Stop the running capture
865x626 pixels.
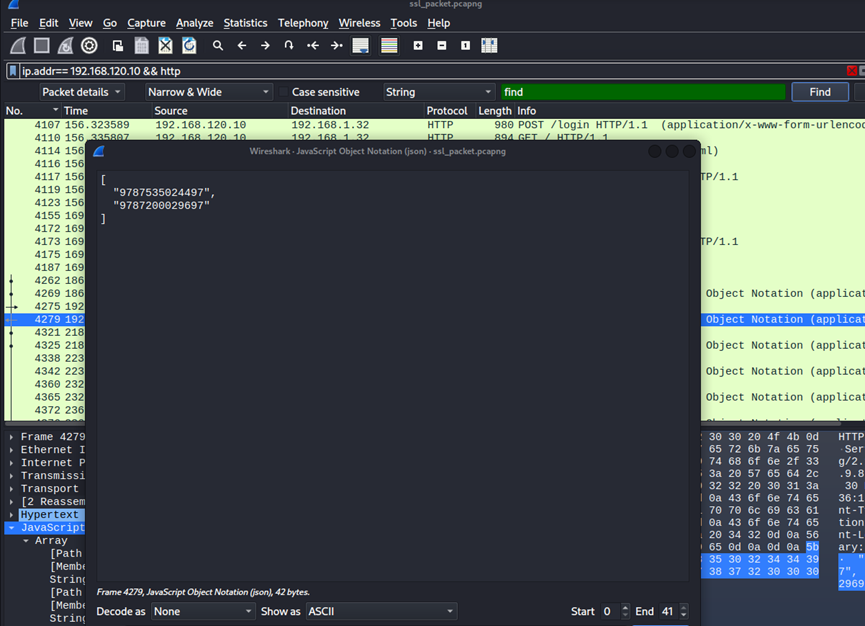point(42,45)
